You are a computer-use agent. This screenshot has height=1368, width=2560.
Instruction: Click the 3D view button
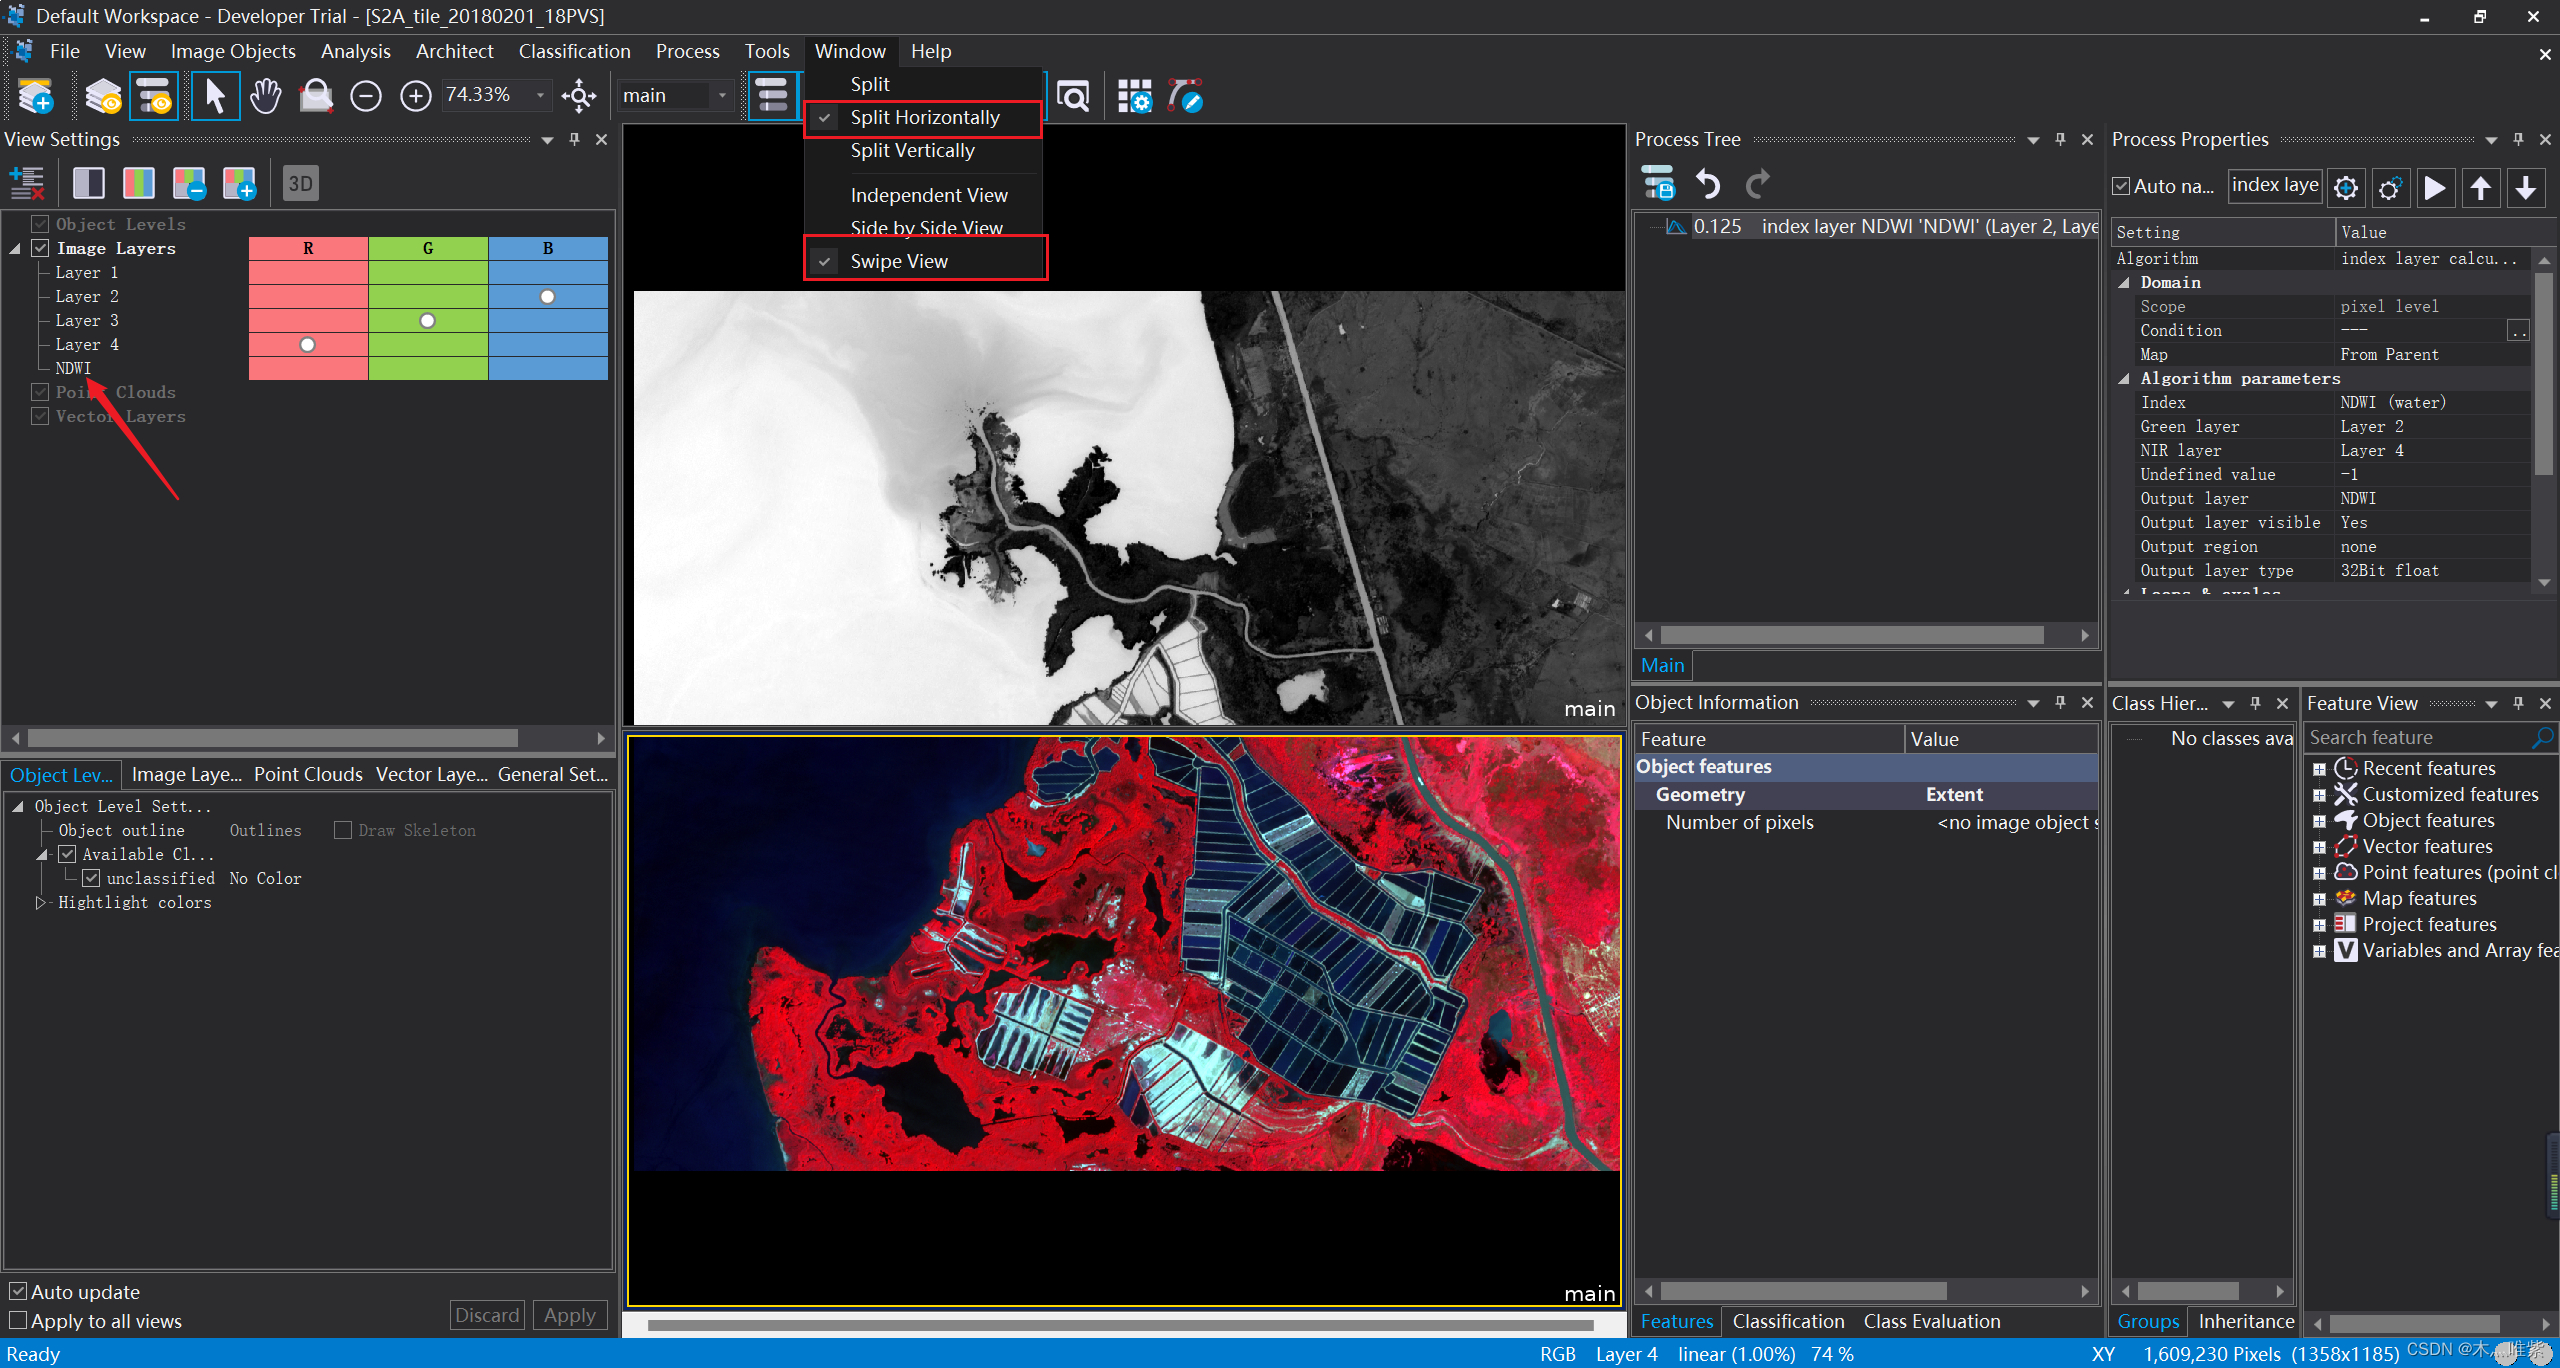[300, 183]
